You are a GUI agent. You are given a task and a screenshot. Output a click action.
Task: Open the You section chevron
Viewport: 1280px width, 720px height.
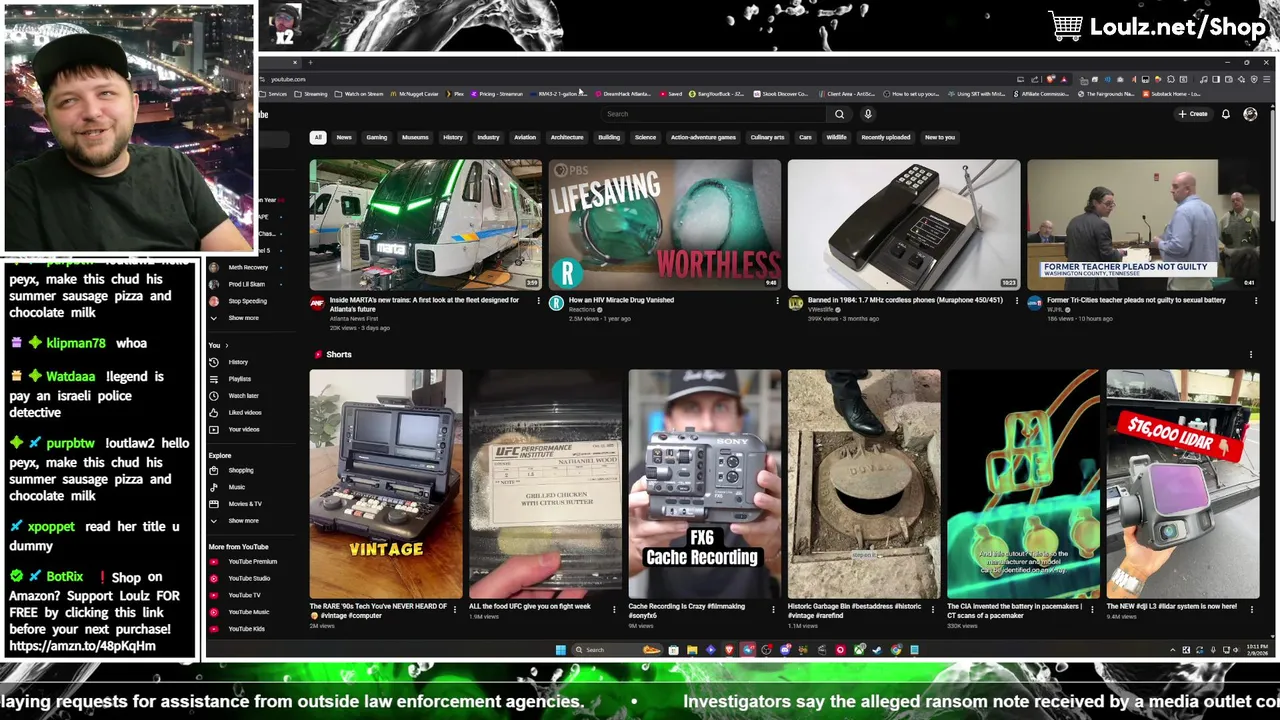tap(226, 345)
